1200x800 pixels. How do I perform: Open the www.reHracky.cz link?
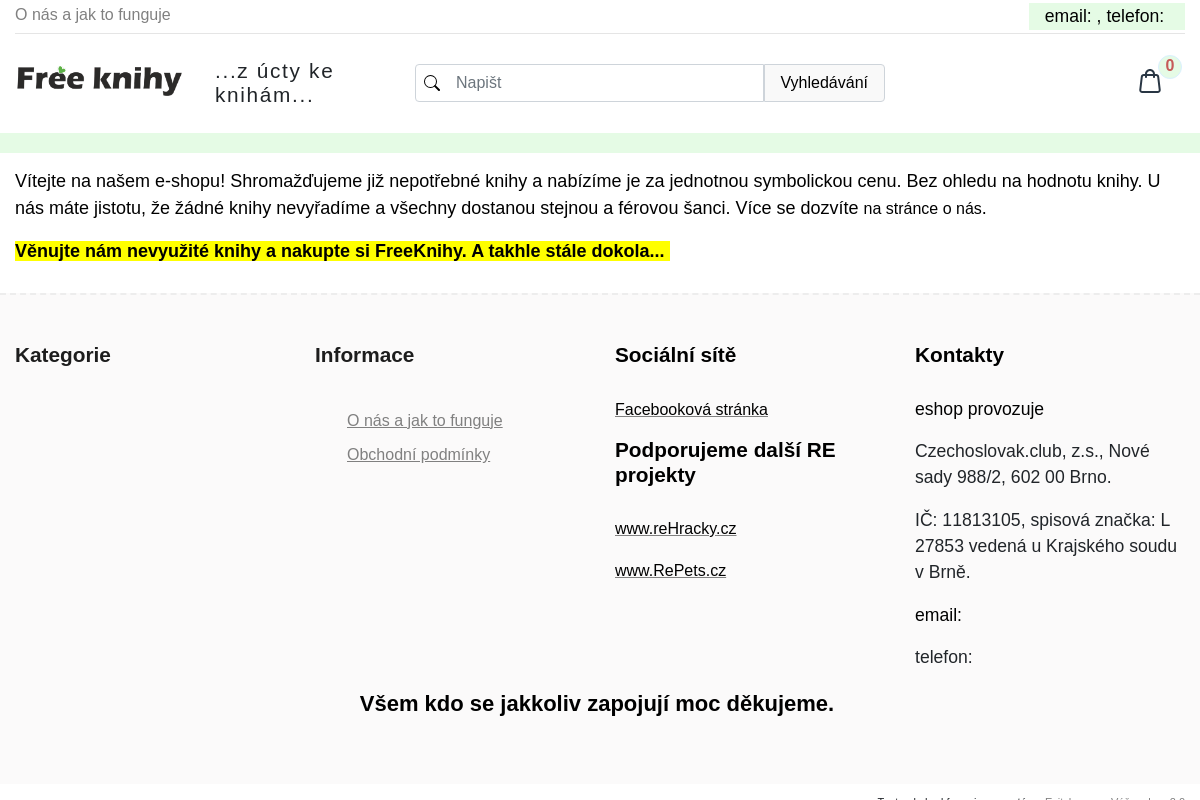tap(675, 528)
